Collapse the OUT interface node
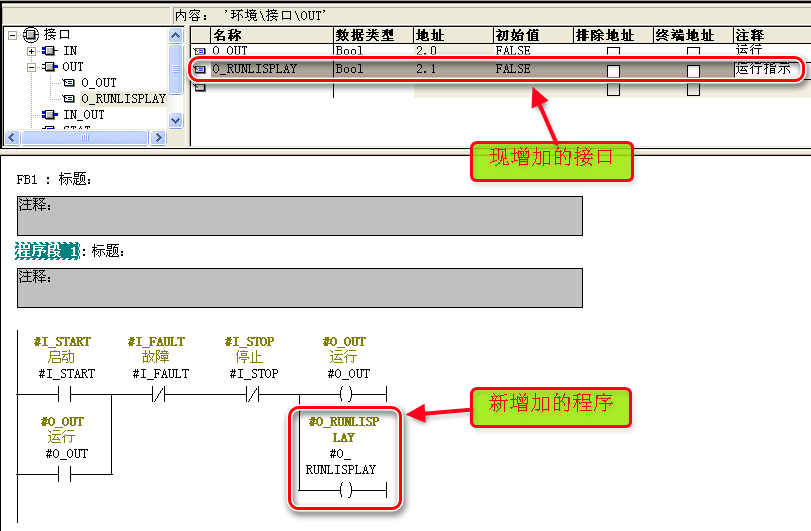Screen dimensions: 811x531 tap(32, 67)
